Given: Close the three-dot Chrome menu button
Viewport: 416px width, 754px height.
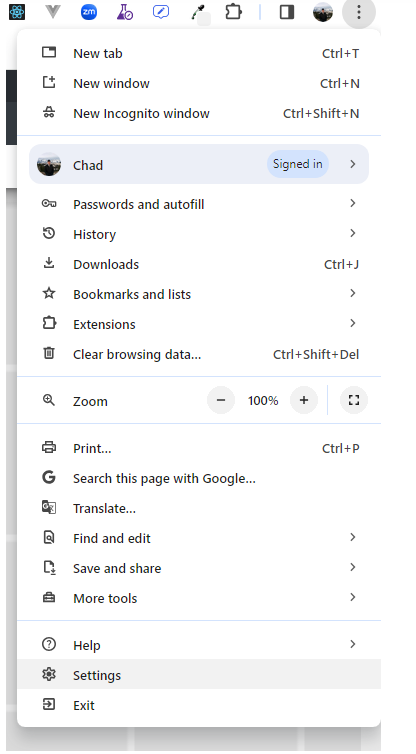Looking at the screenshot, I should click(x=359, y=12).
